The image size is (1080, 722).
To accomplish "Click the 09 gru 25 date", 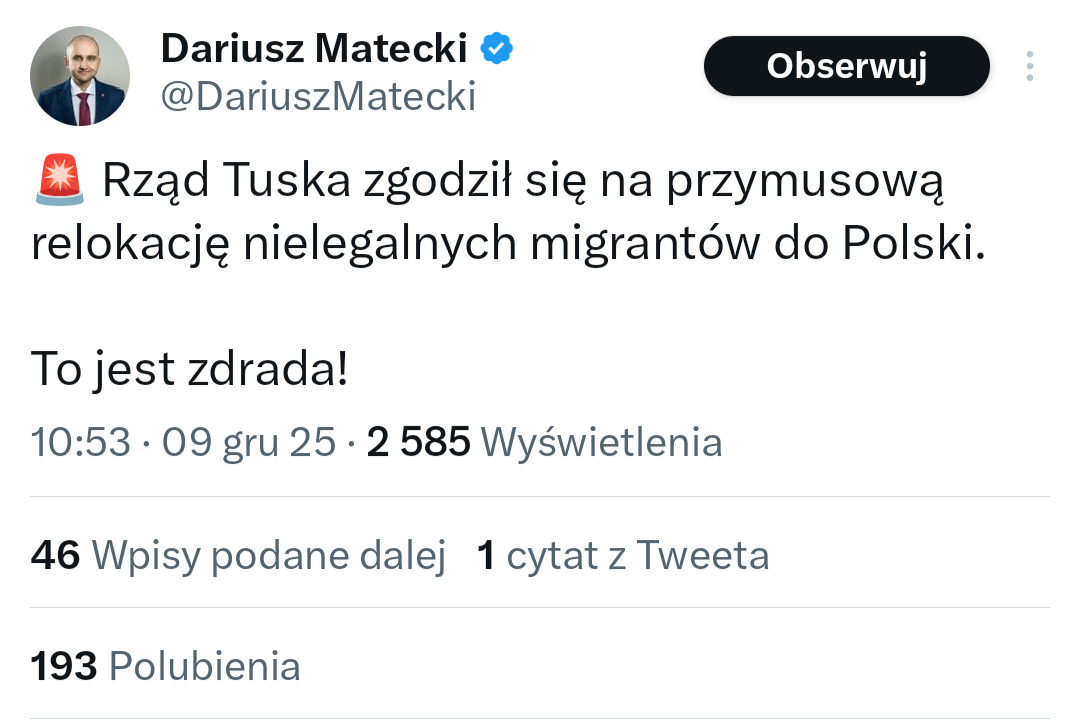I will 249,441.
